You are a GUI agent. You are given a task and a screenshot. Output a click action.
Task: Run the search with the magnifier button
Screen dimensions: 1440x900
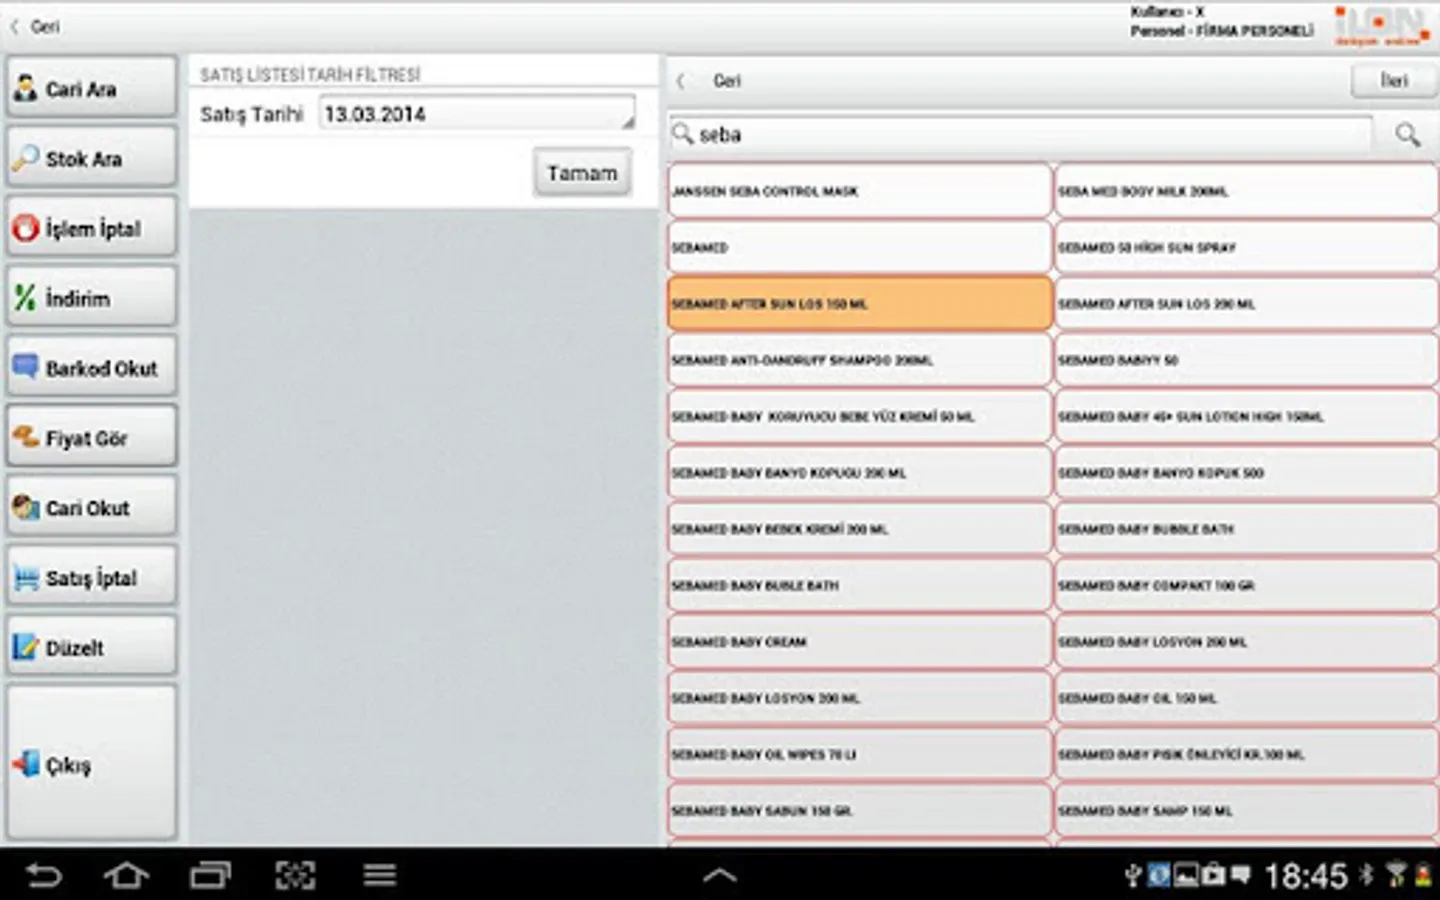[x=1407, y=134]
